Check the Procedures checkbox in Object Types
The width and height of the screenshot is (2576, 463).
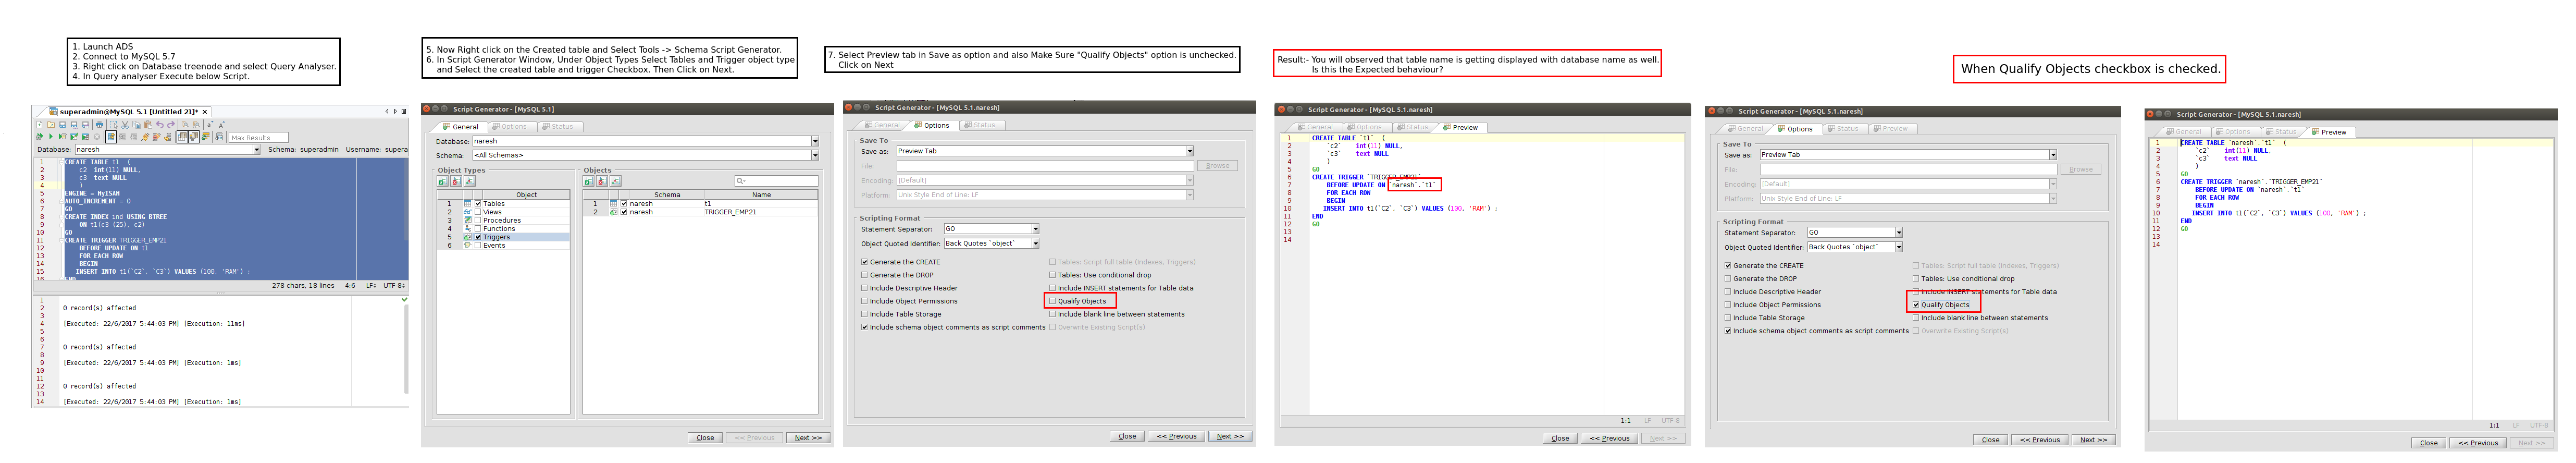pyautogui.click(x=478, y=221)
